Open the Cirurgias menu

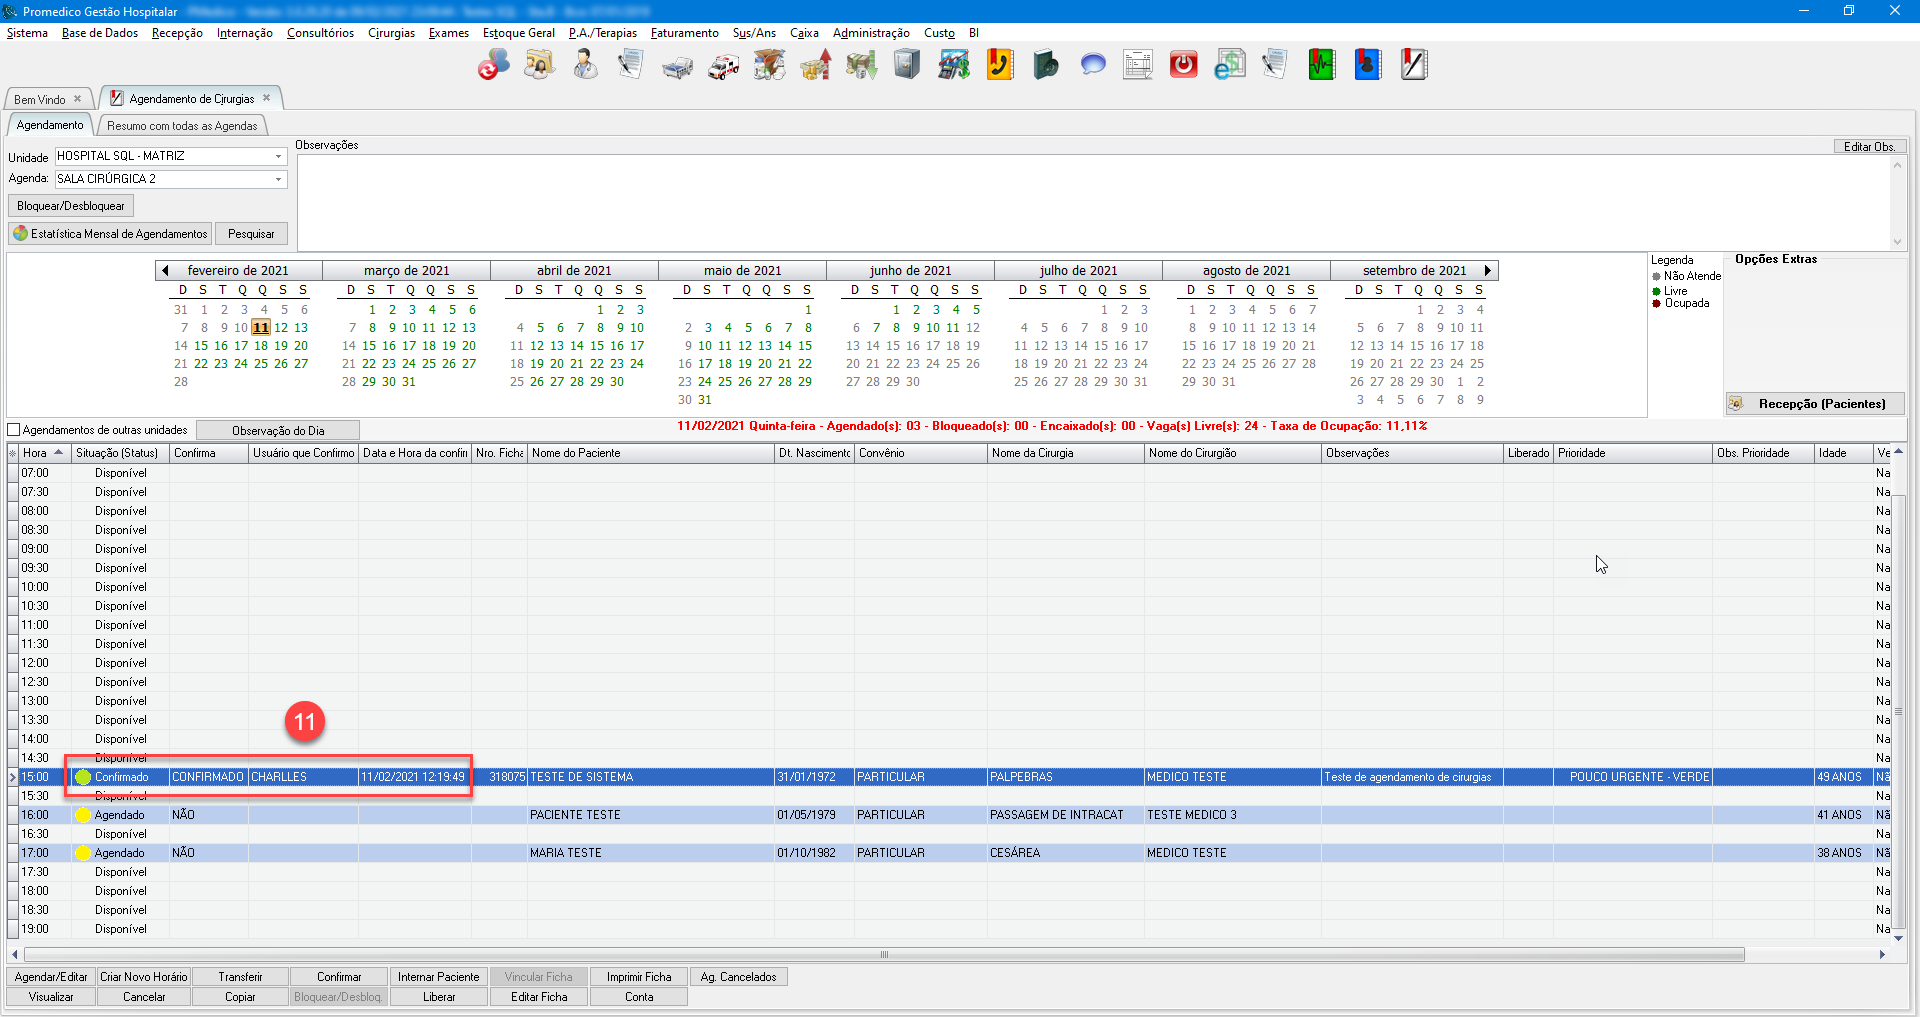click(x=391, y=33)
